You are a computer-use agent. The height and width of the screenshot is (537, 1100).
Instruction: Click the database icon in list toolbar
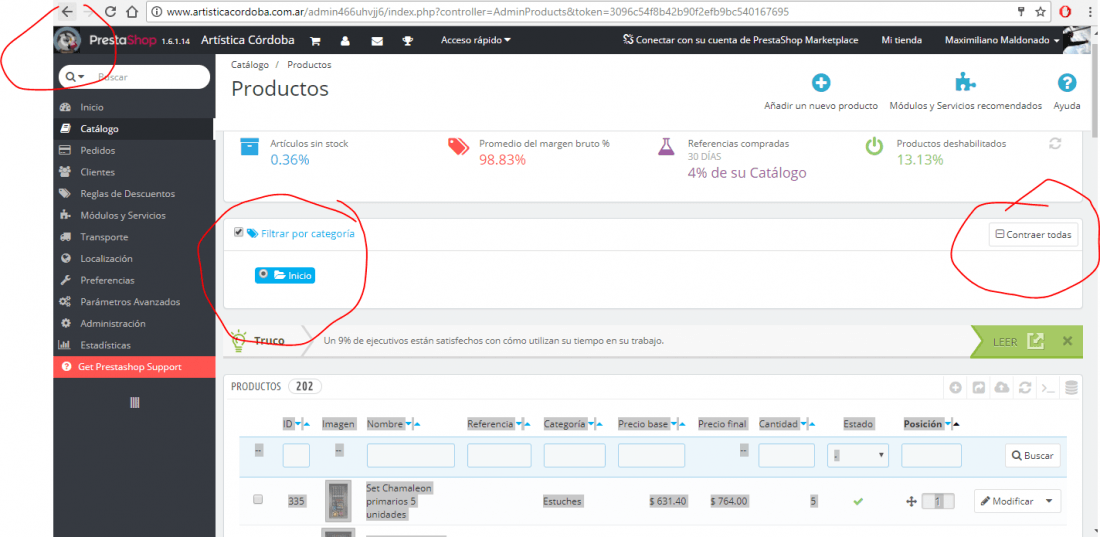1071,387
